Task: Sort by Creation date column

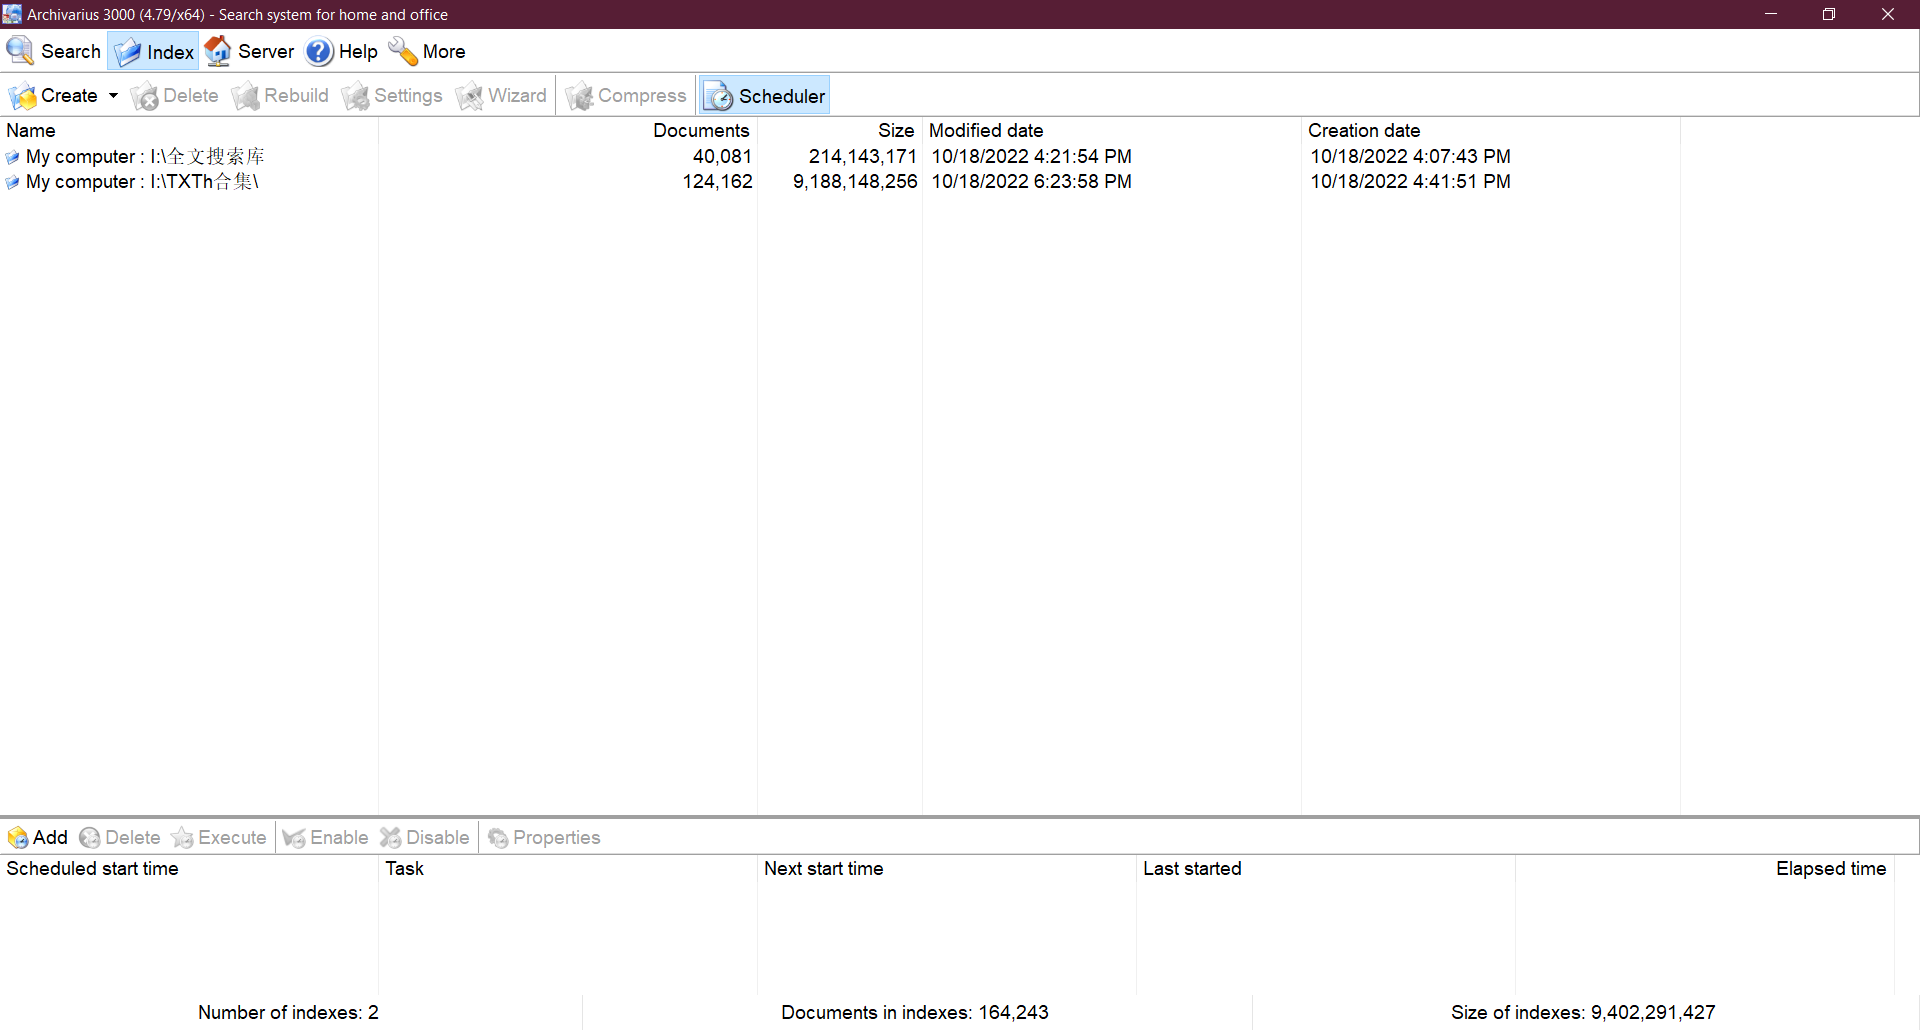Action: (x=1364, y=131)
